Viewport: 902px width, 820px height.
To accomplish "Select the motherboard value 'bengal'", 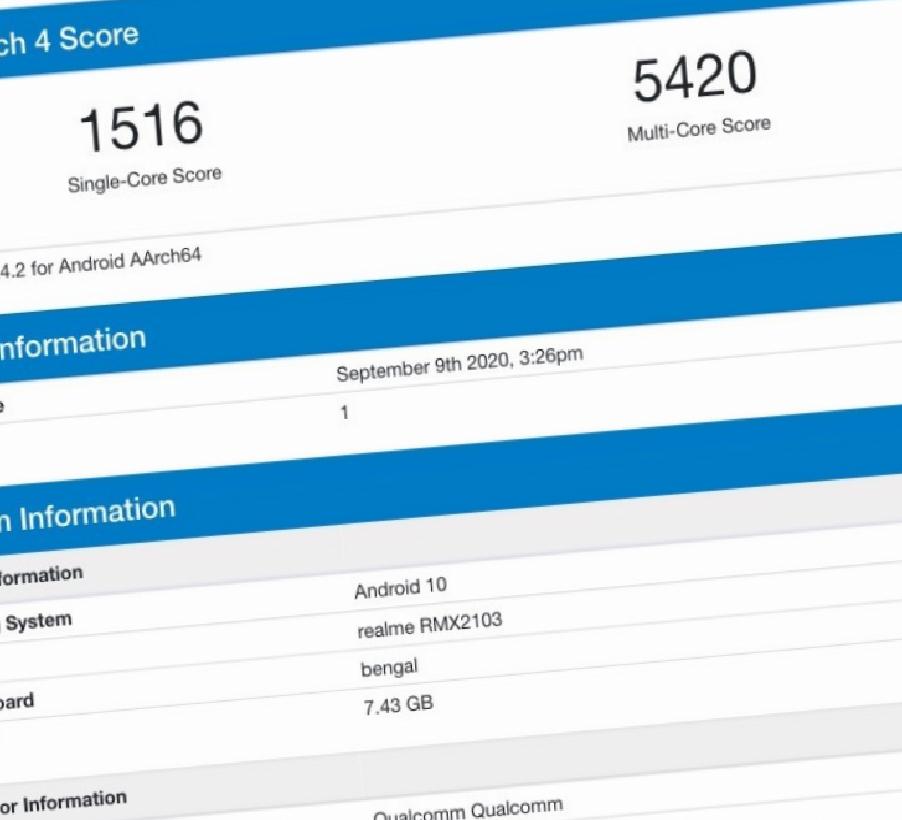I will [x=389, y=668].
